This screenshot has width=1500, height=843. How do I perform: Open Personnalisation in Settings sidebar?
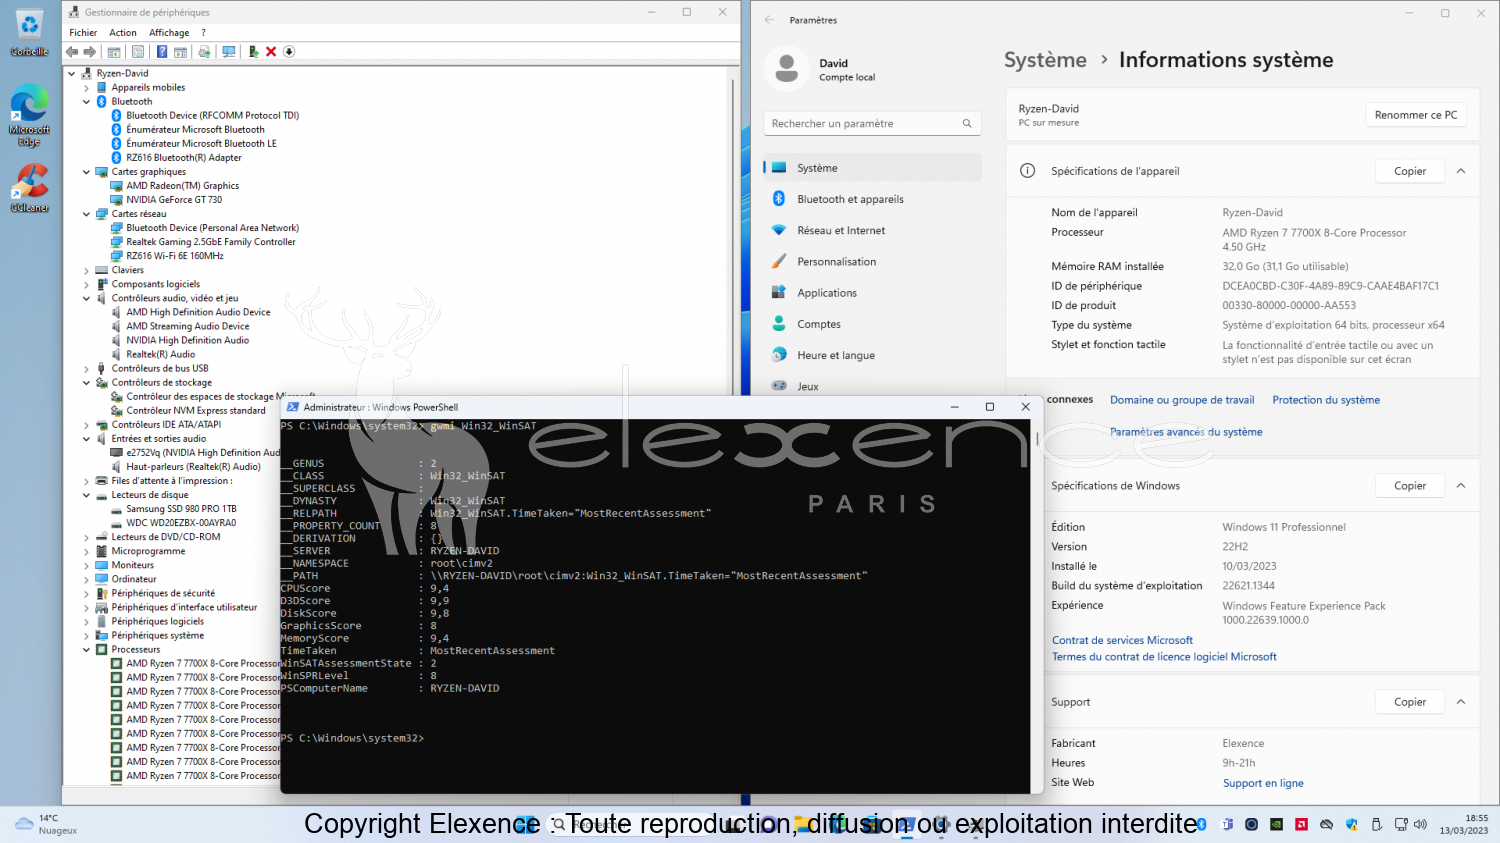point(872,262)
